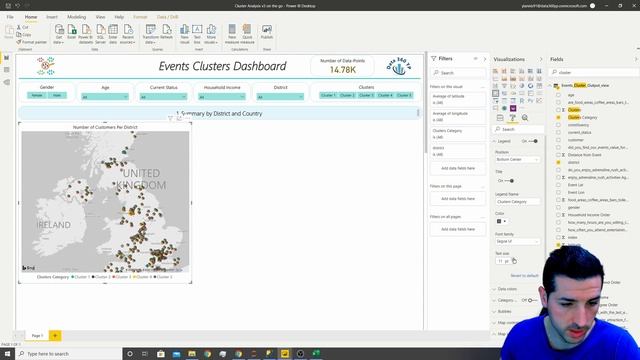Screen dimensions: 640x360
Task: Open the legend Position dropdown
Action: tap(517, 160)
